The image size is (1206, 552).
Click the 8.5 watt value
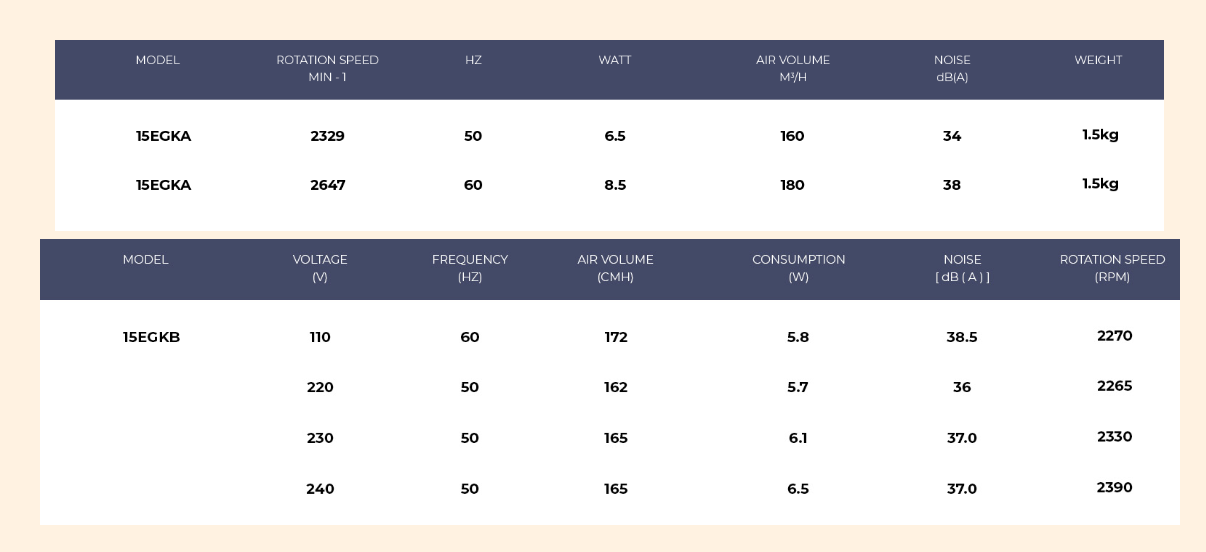point(615,185)
